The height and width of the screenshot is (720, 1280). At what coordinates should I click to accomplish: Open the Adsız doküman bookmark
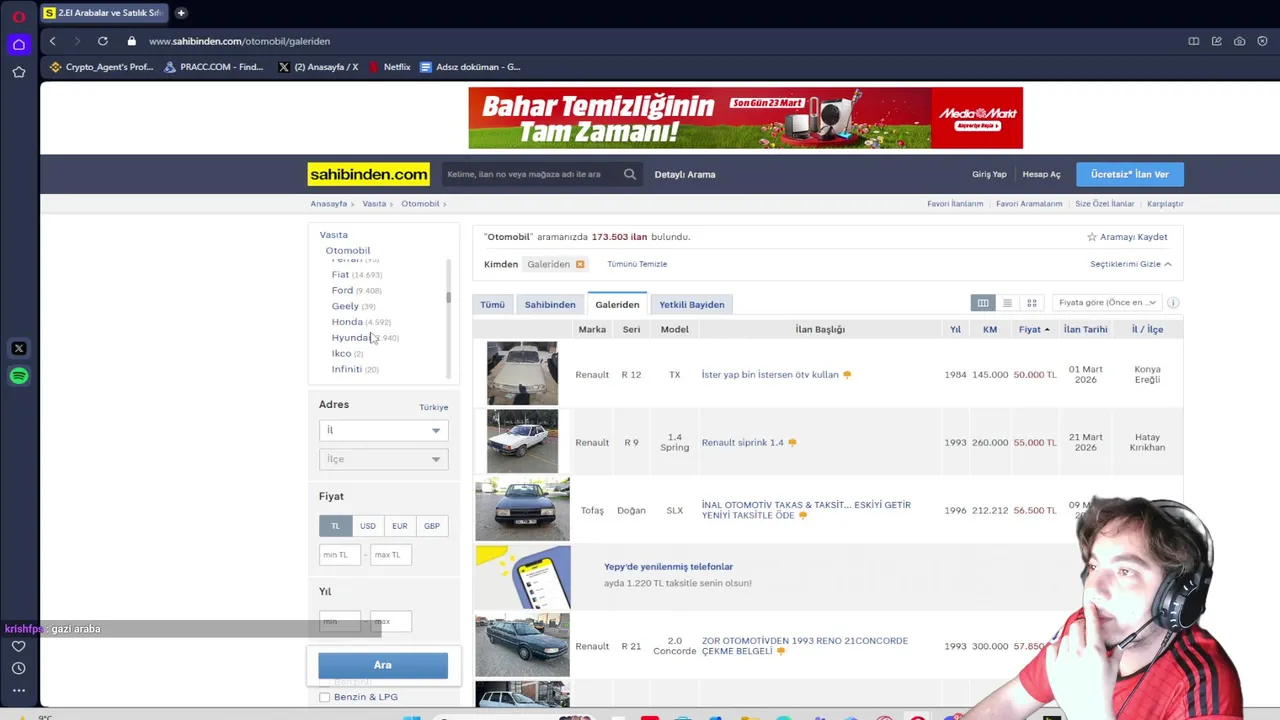[470, 67]
